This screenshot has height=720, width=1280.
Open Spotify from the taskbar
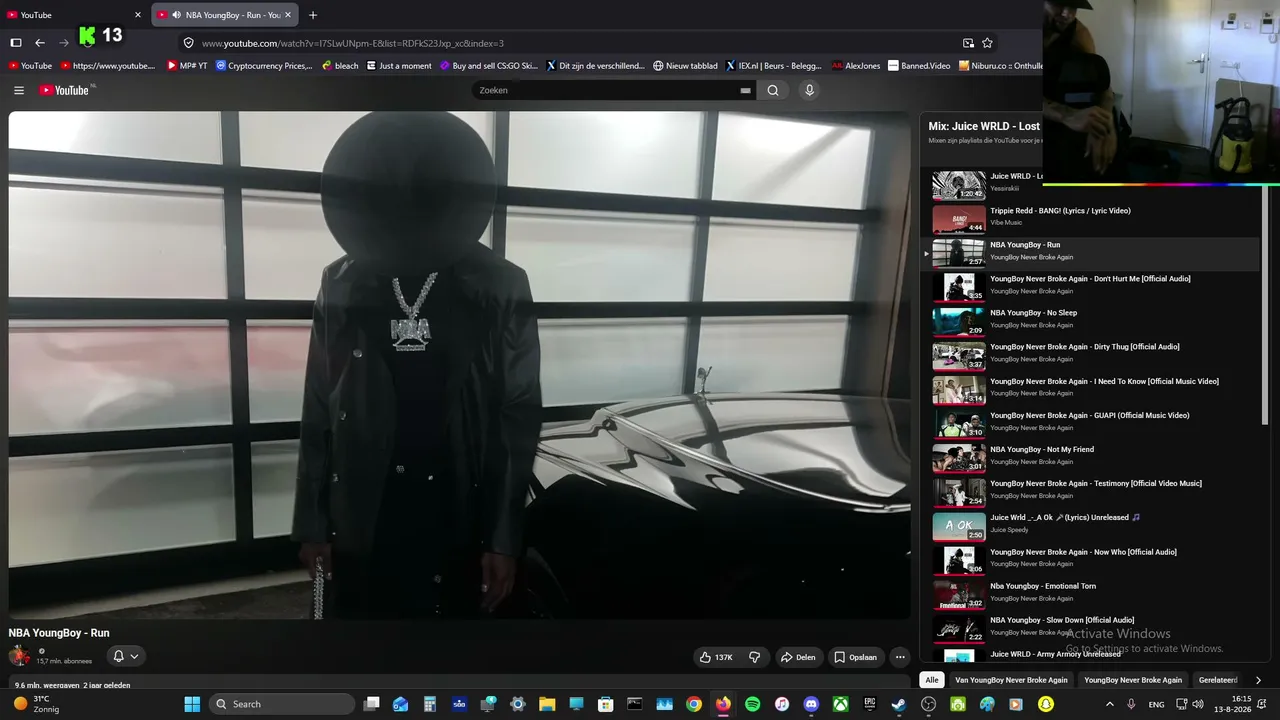tap(752, 704)
